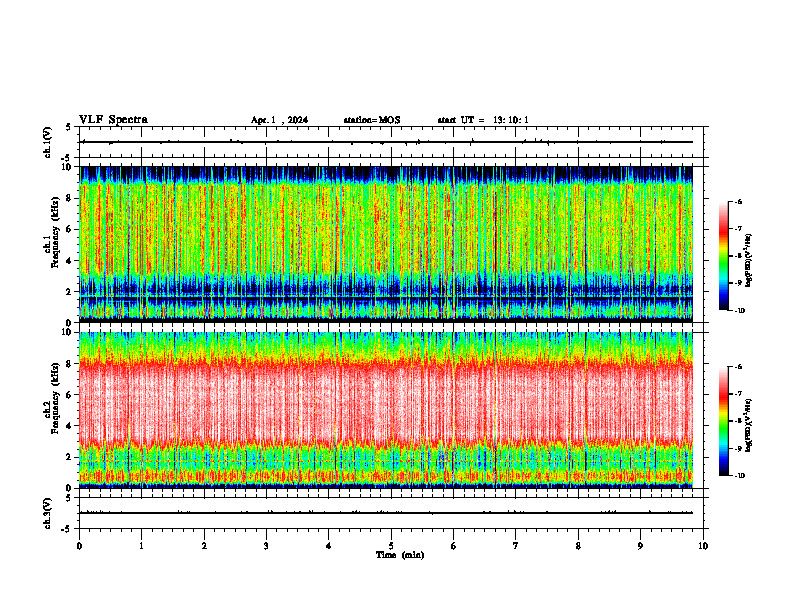The width and height of the screenshot is (792, 612).
Task: Click the ch.3(V) axis label
Action: coord(48,513)
